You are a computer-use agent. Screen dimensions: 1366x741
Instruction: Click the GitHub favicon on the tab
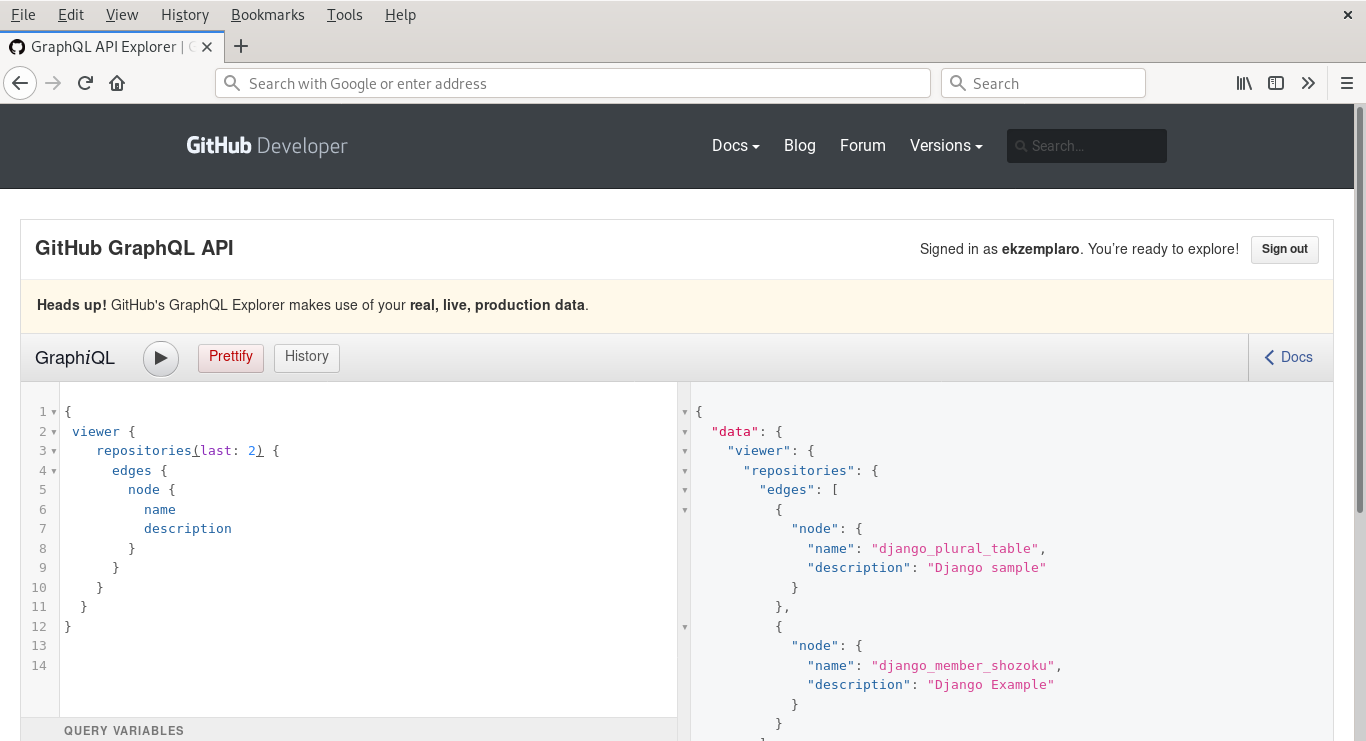tap(16, 47)
